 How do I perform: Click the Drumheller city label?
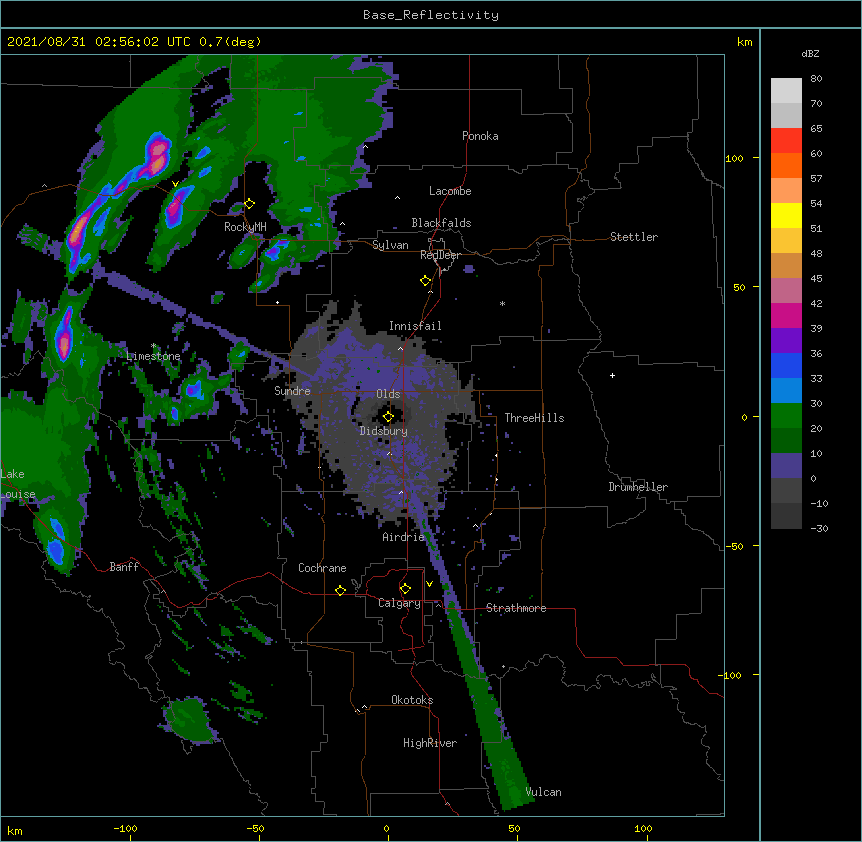[638, 487]
